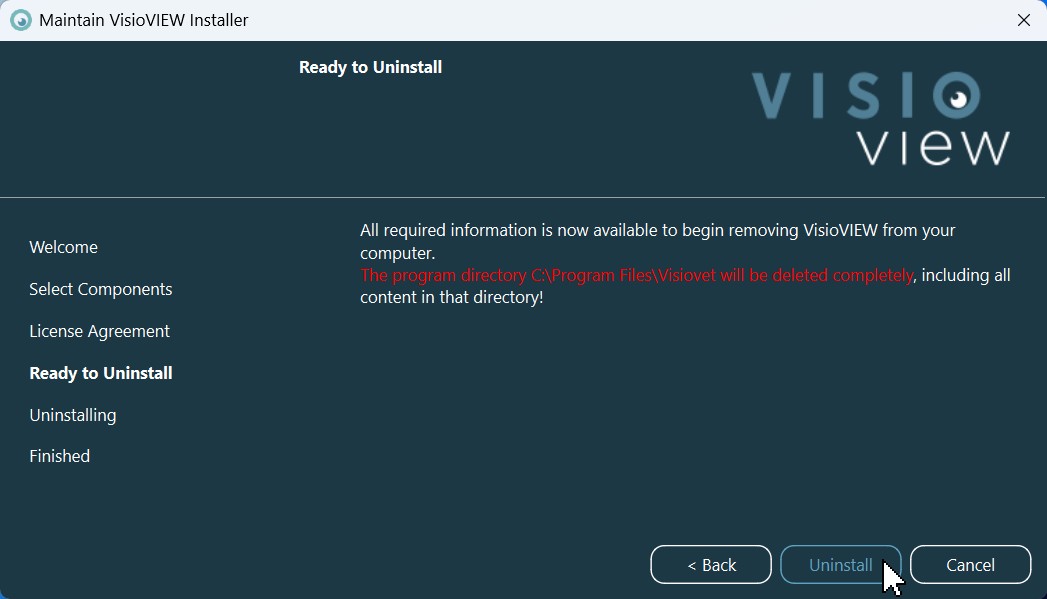Click the Finished step in sidebar
The image size is (1047, 599).
(x=60, y=456)
